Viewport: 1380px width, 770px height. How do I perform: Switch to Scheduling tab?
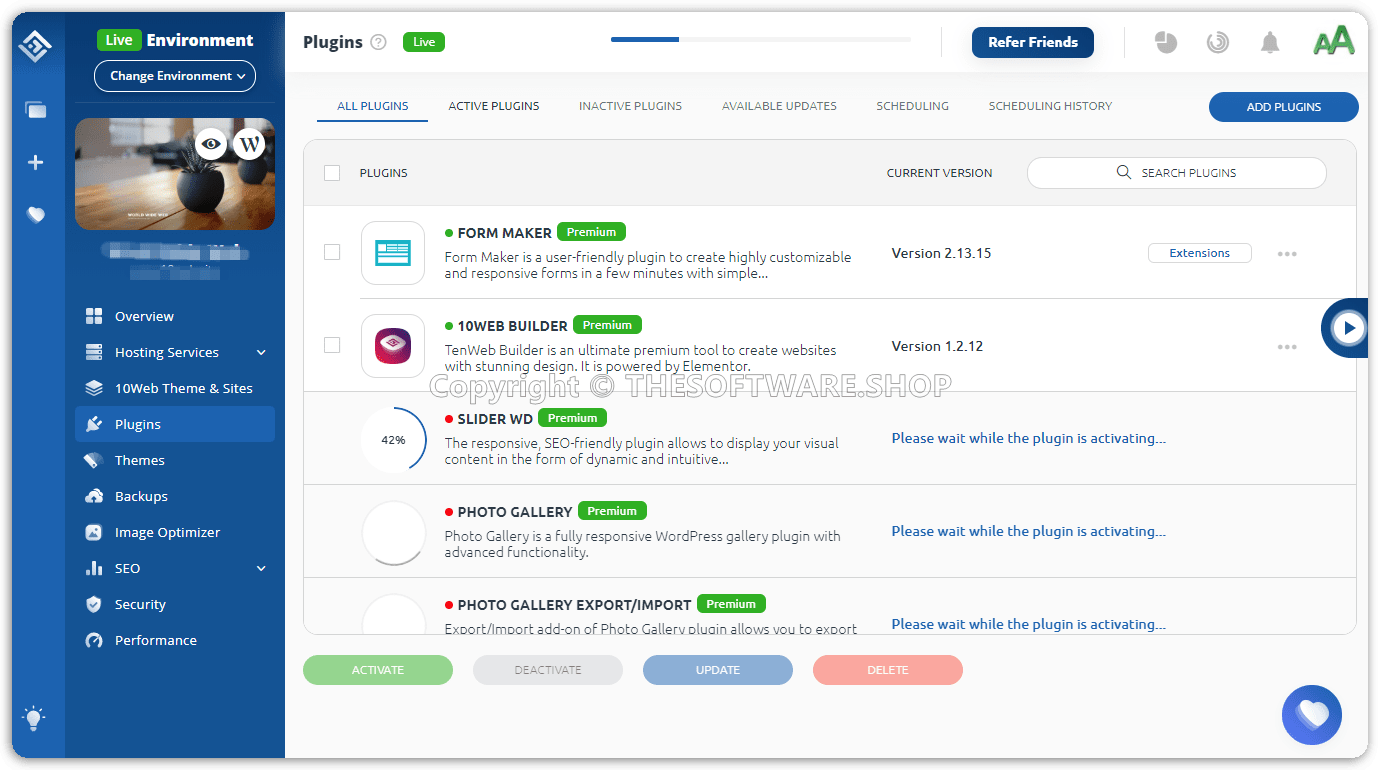pos(913,106)
